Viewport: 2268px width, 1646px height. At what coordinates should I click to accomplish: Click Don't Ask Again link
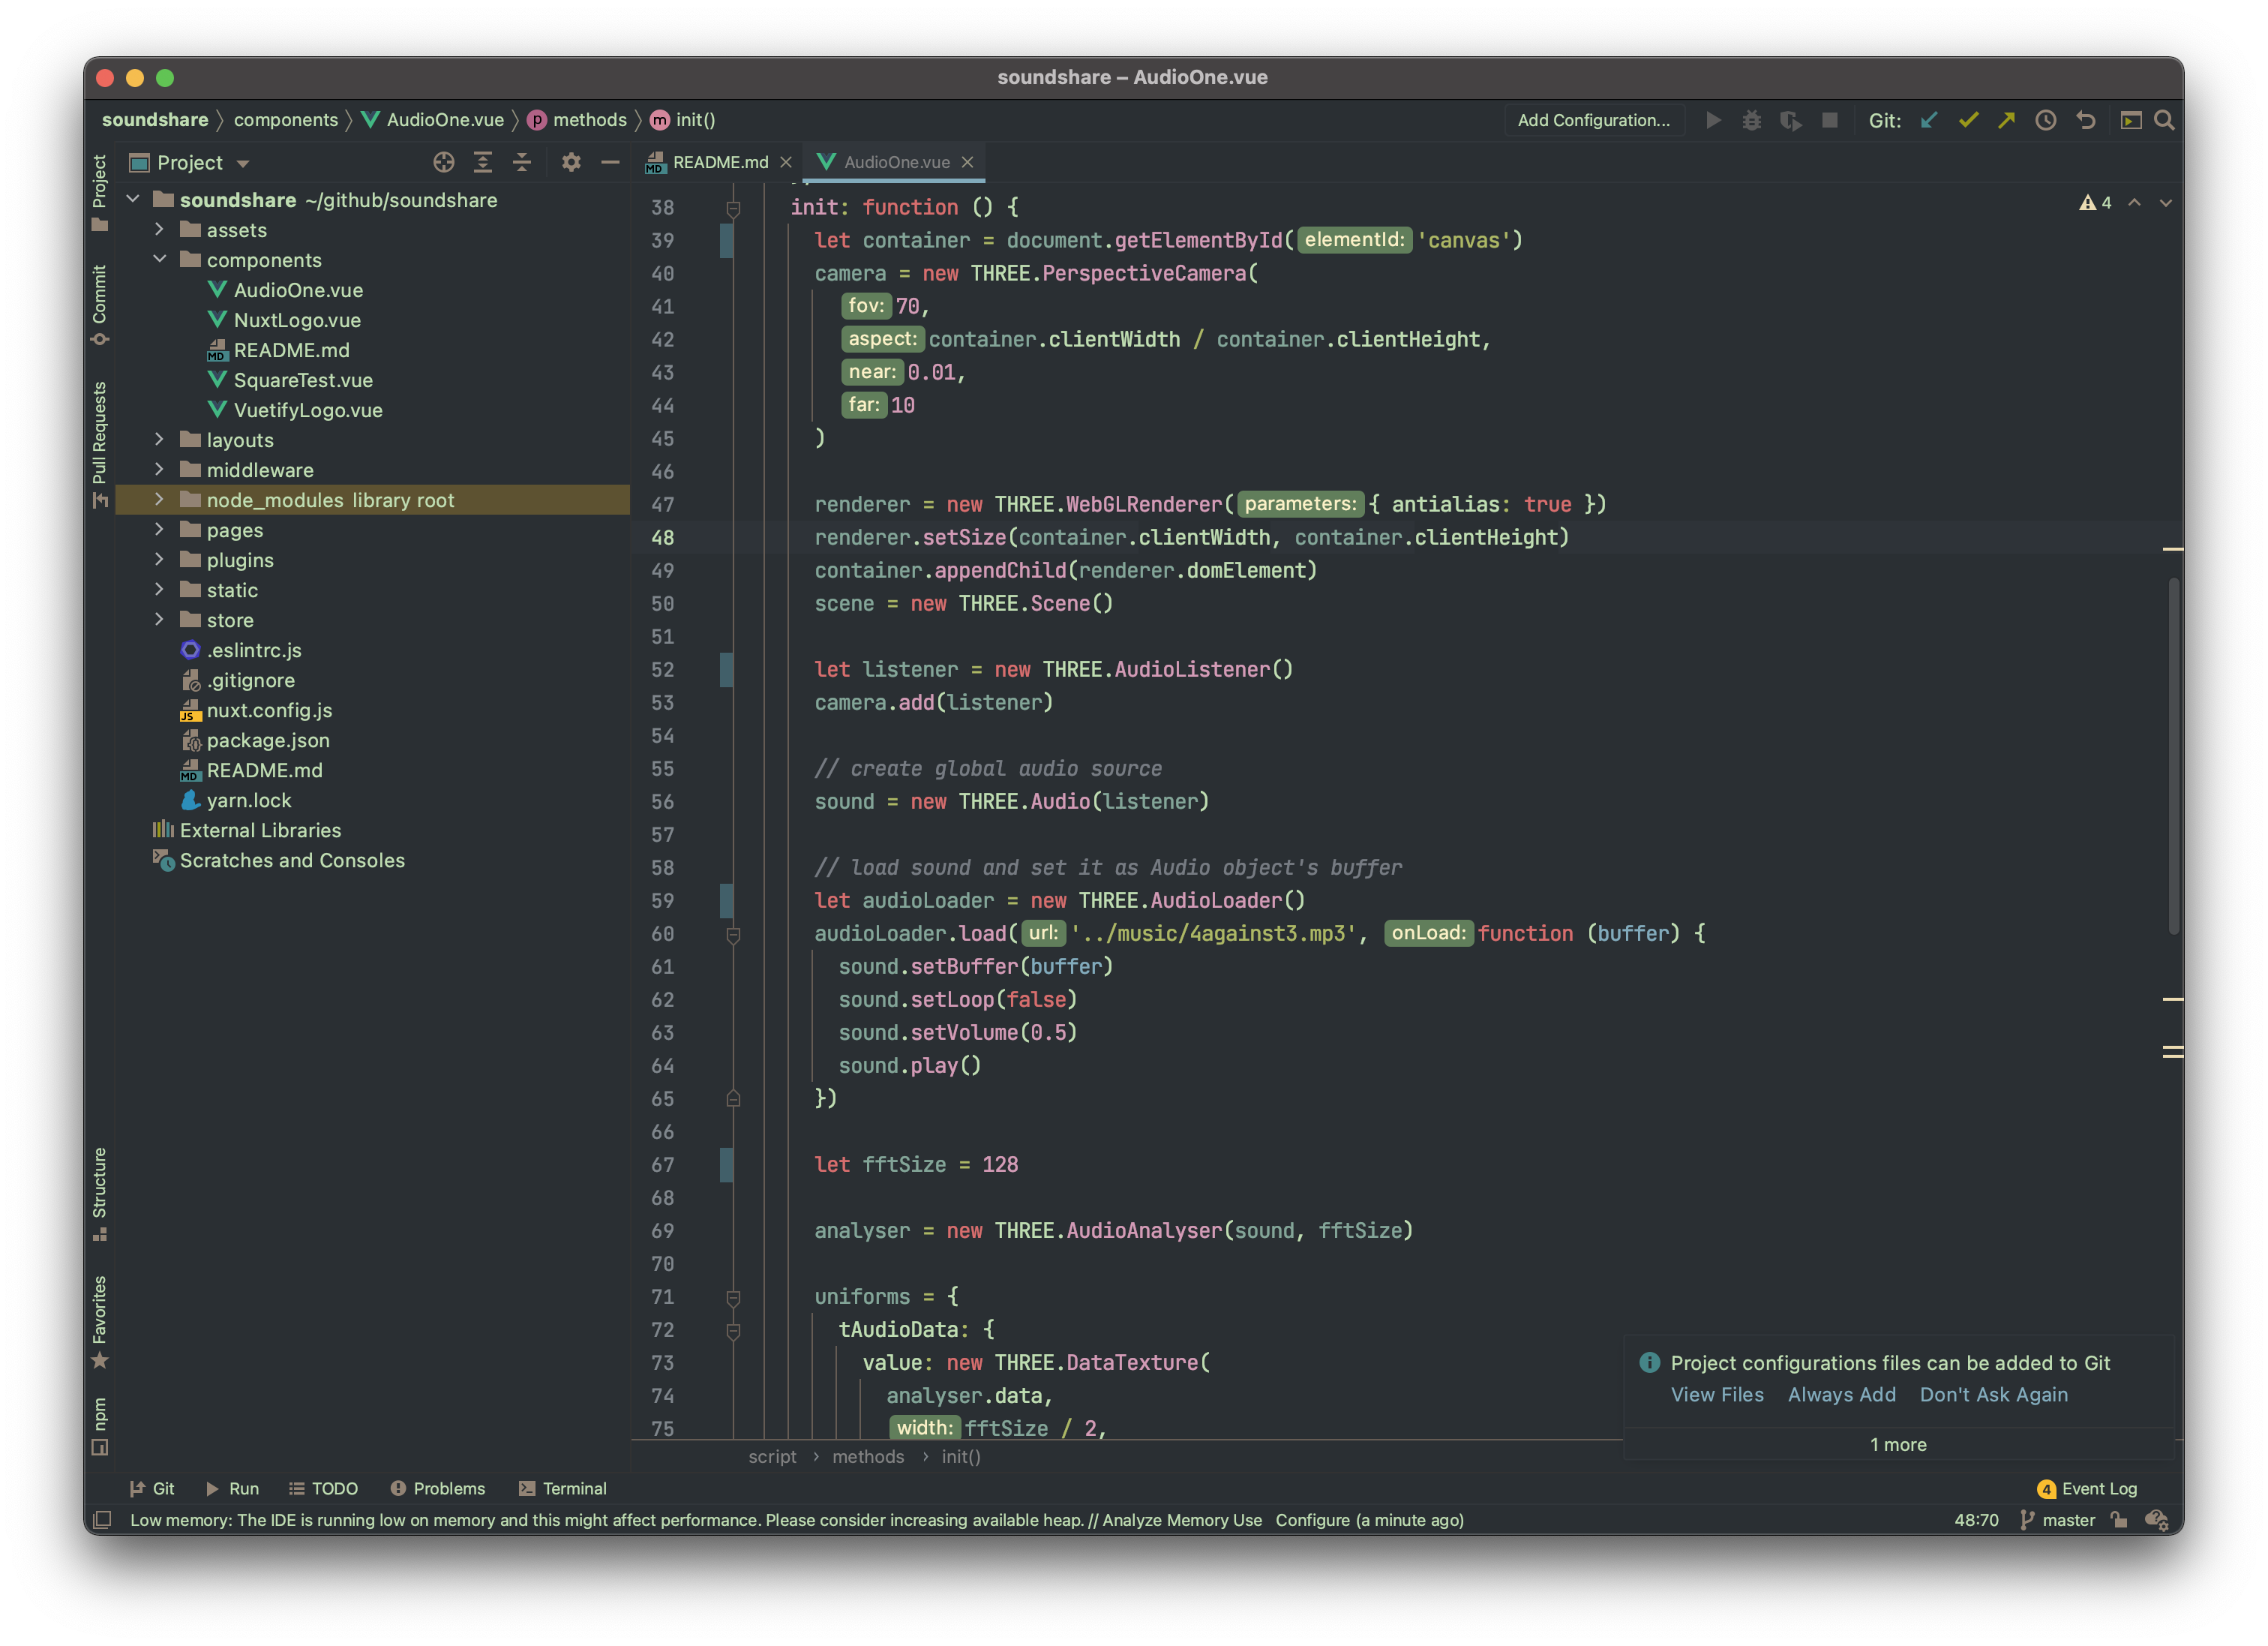pos(1993,1394)
